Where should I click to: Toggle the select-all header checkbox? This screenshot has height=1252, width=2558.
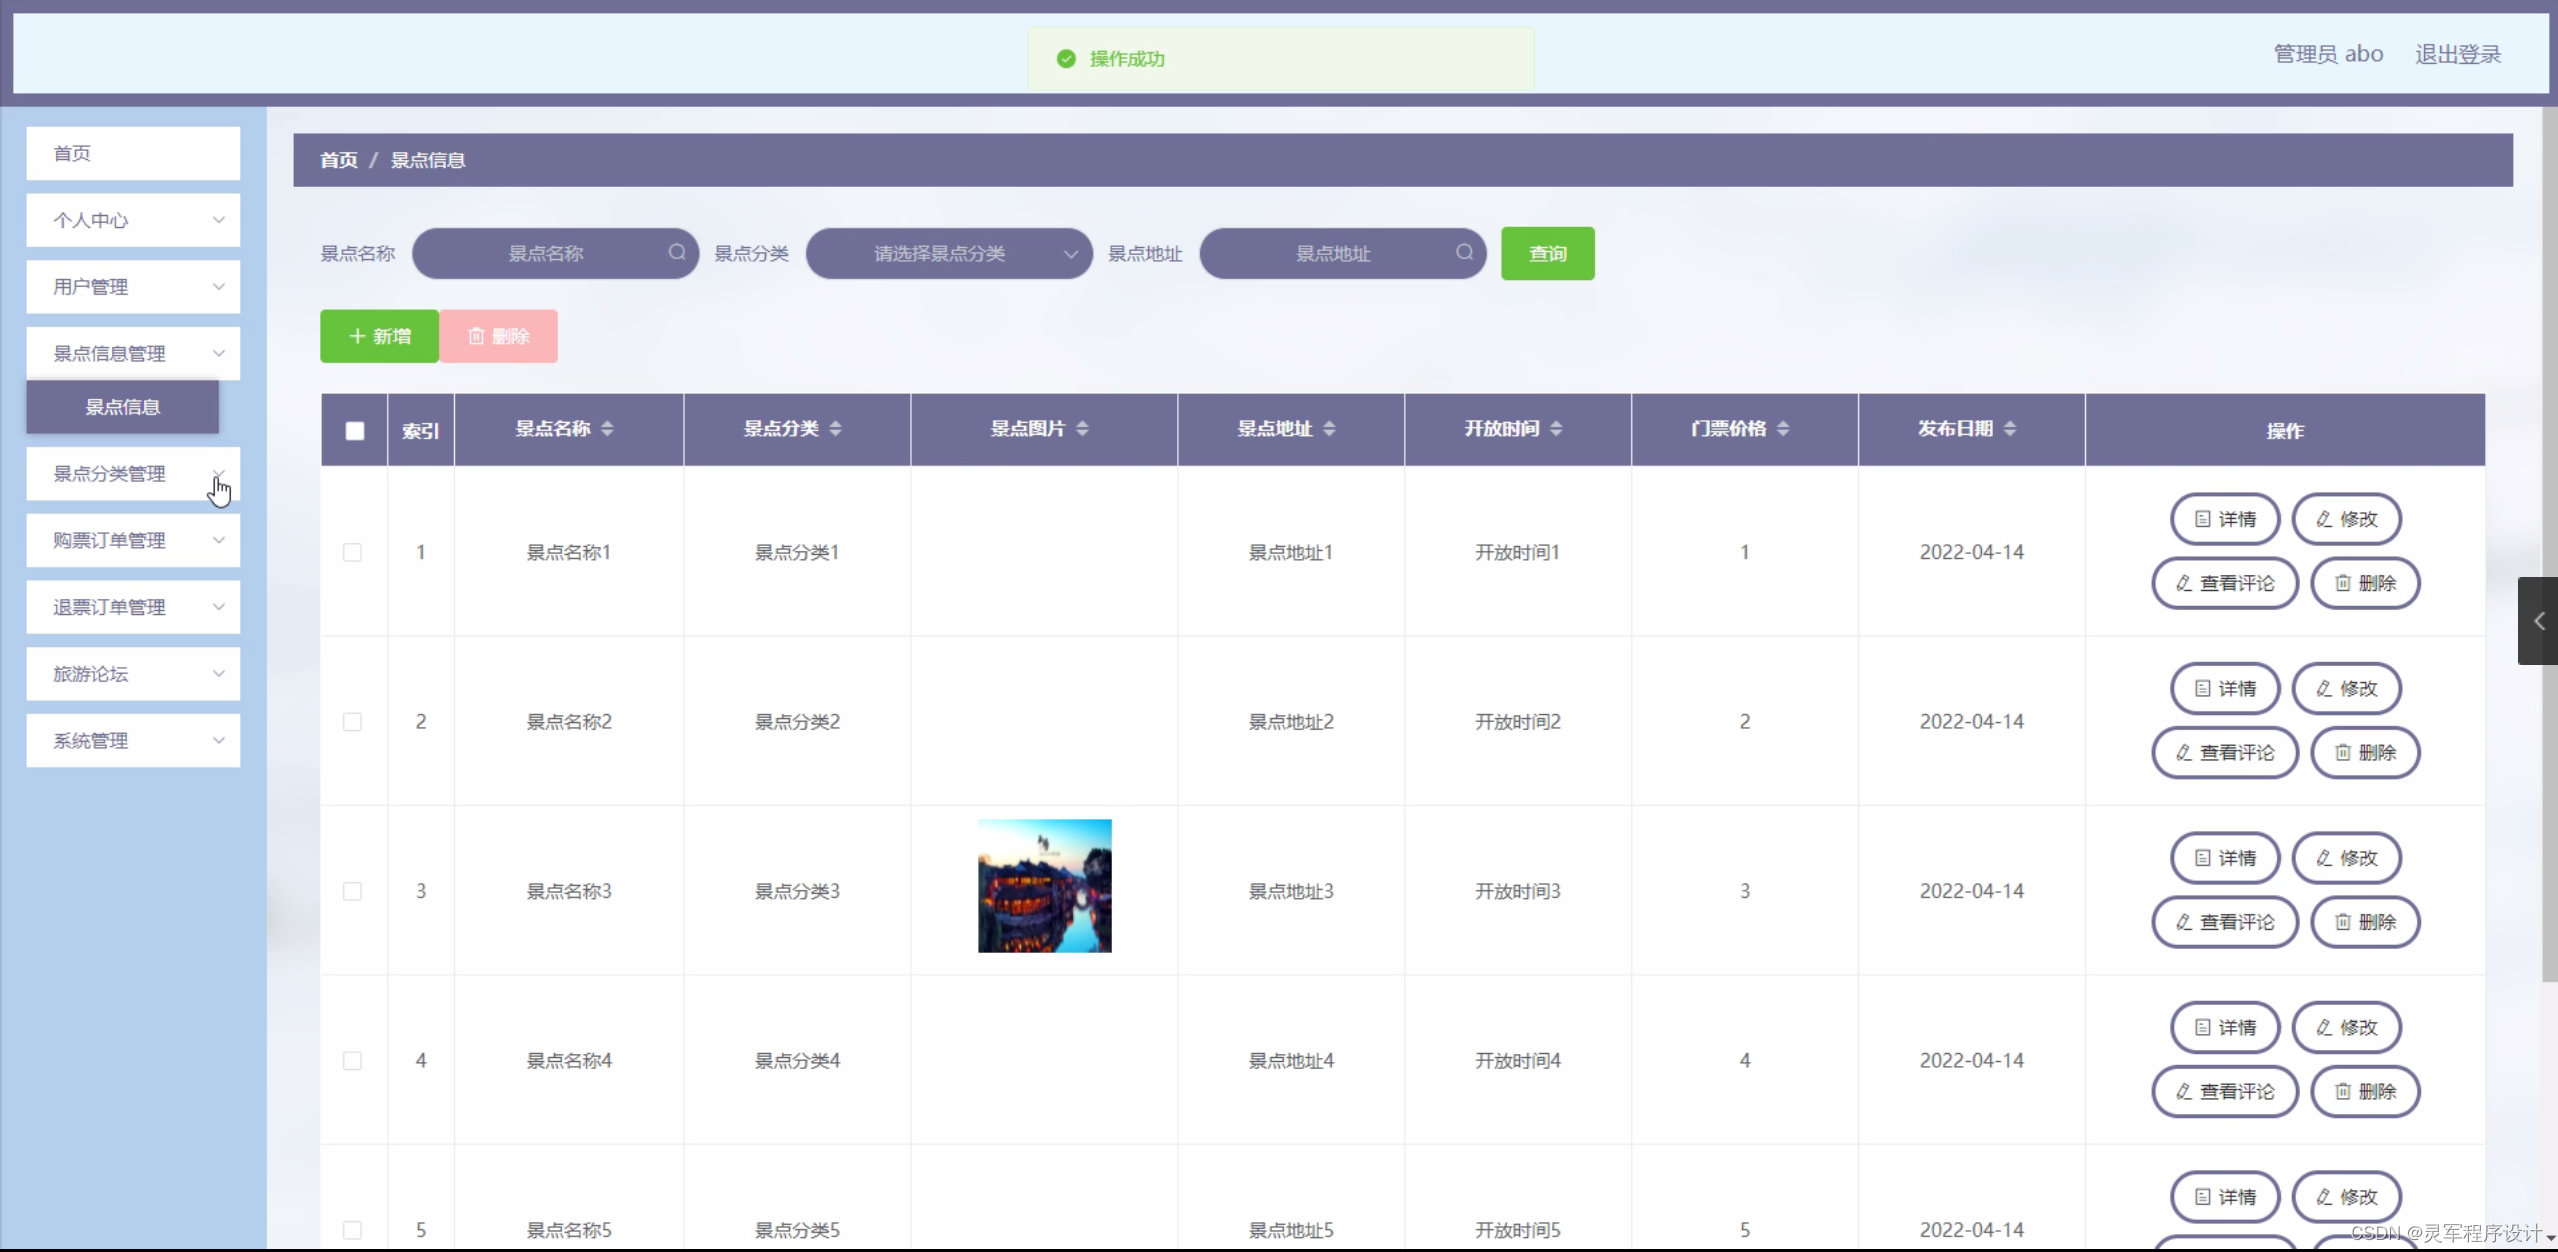pos(355,431)
